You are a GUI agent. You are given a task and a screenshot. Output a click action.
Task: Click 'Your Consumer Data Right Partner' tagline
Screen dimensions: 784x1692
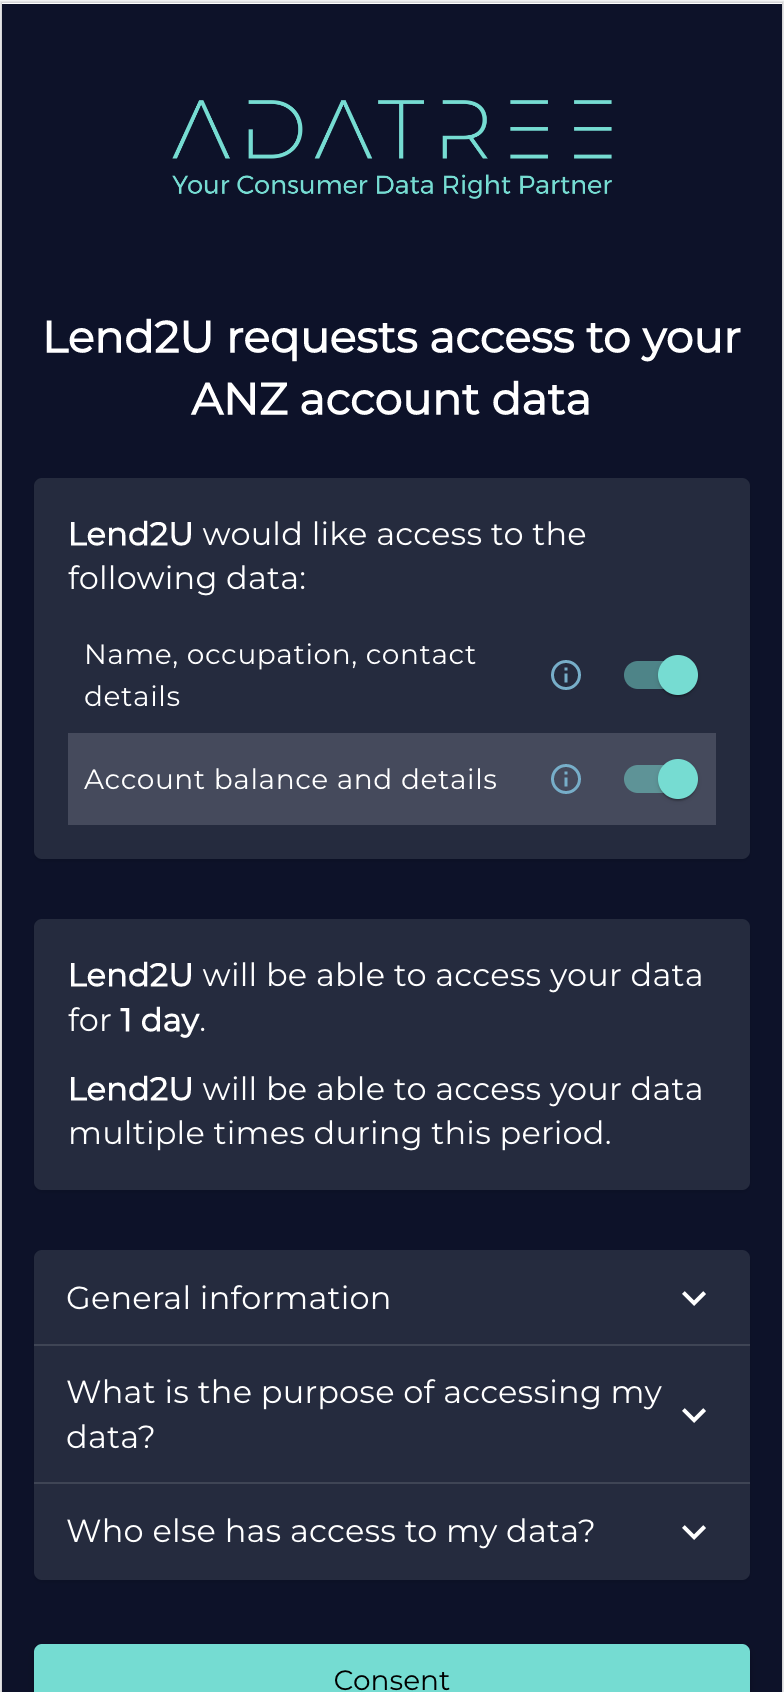(x=392, y=185)
